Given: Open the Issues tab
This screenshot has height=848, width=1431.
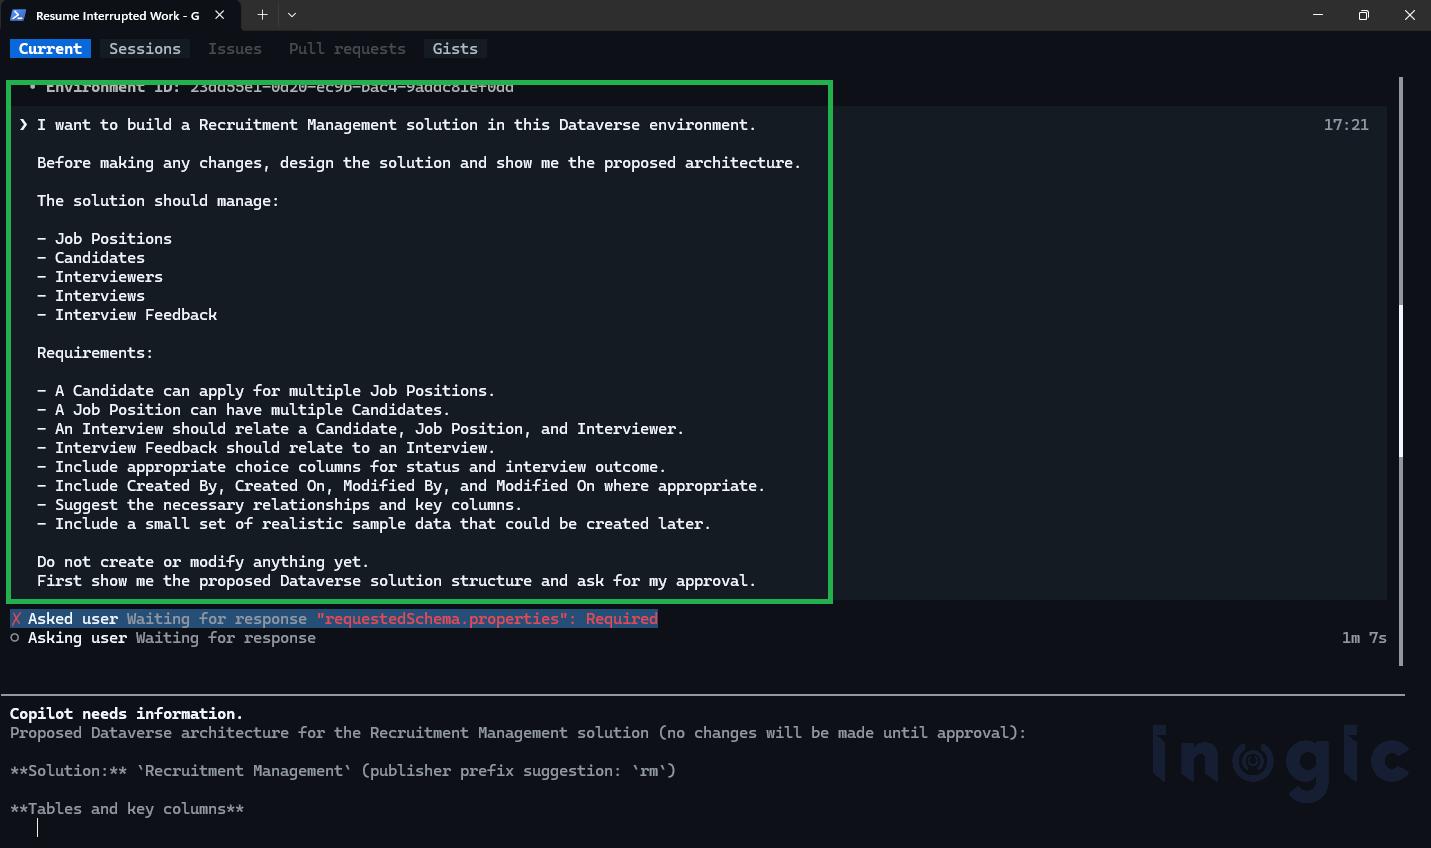Looking at the screenshot, I should pos(235,48).
